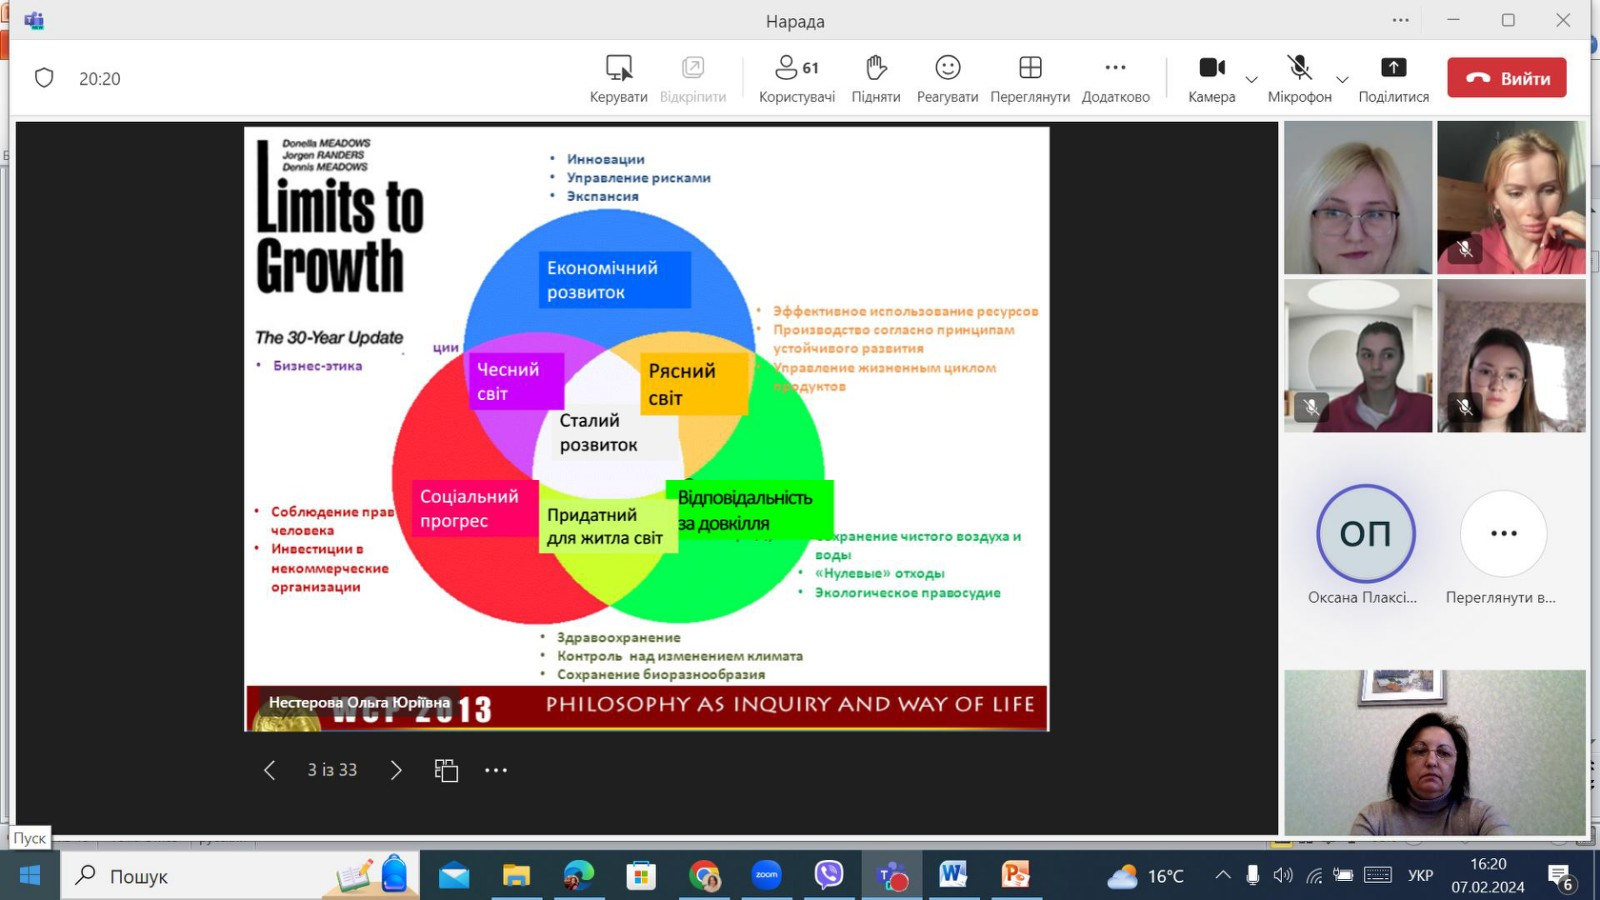Image resolution: width=1600 pixels, height=900 pixels.
Task: Open Реагувати reactions menu
Action: pos(947,78)
